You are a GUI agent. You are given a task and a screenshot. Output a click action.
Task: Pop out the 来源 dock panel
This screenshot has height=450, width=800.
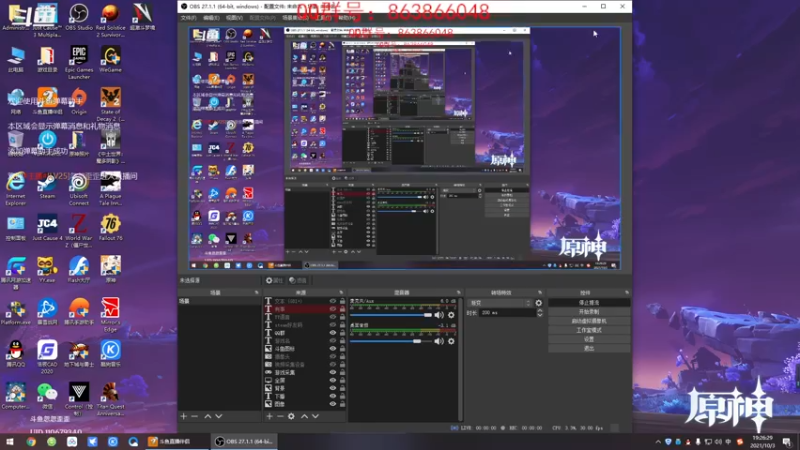click(x=341, y=292)
